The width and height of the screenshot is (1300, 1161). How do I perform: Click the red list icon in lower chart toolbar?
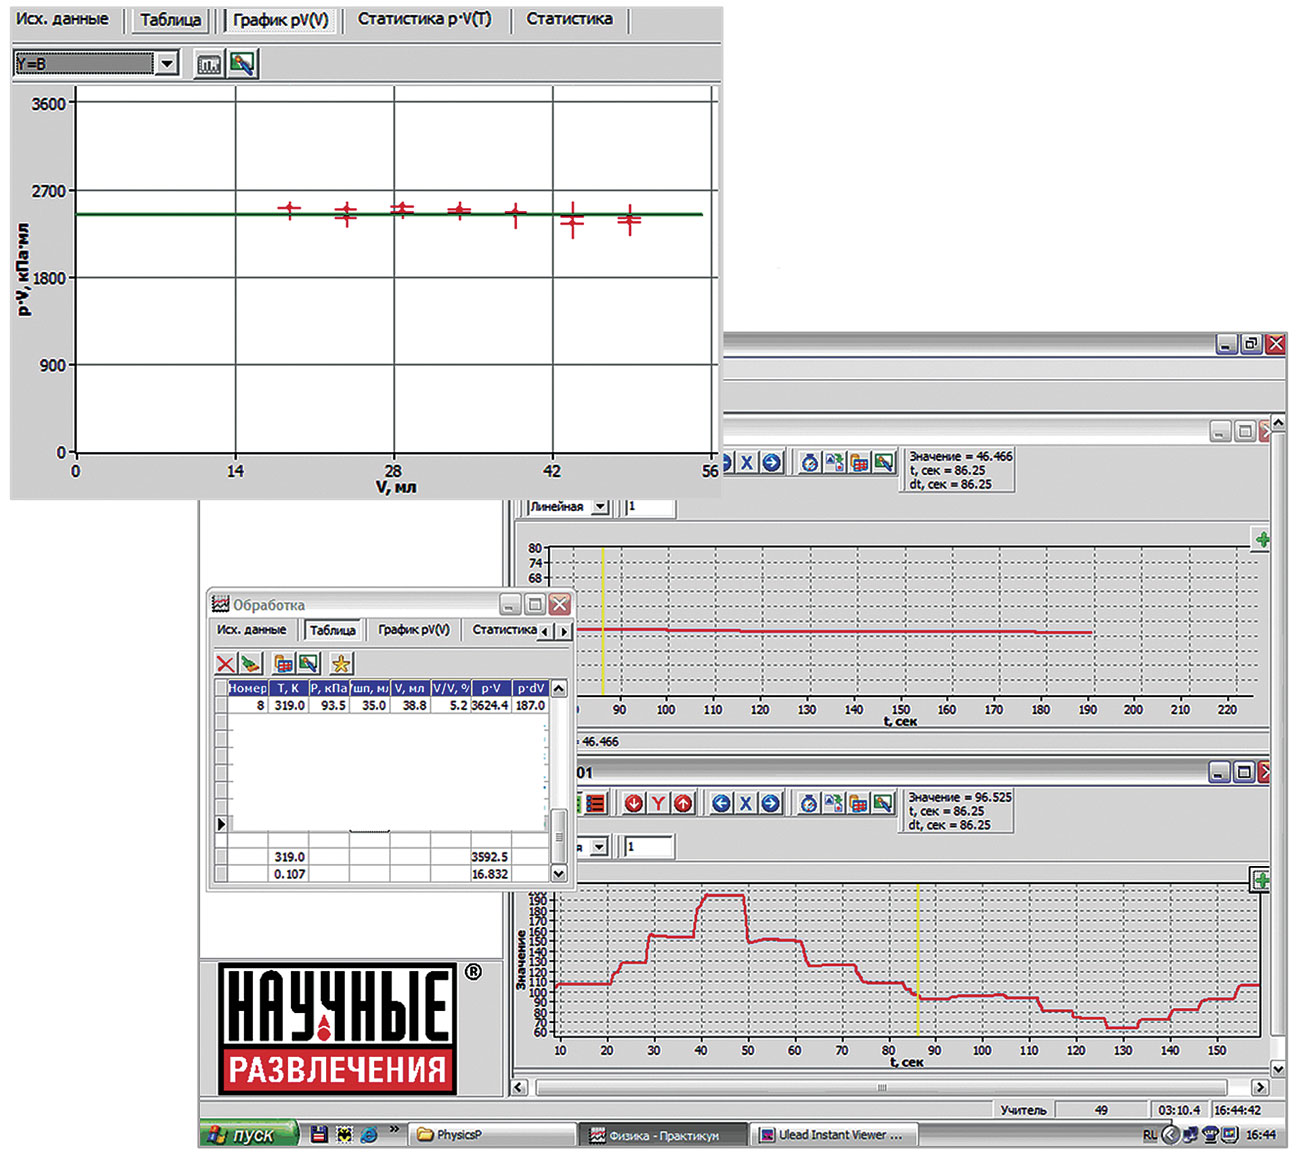click(x=596, y=803)
